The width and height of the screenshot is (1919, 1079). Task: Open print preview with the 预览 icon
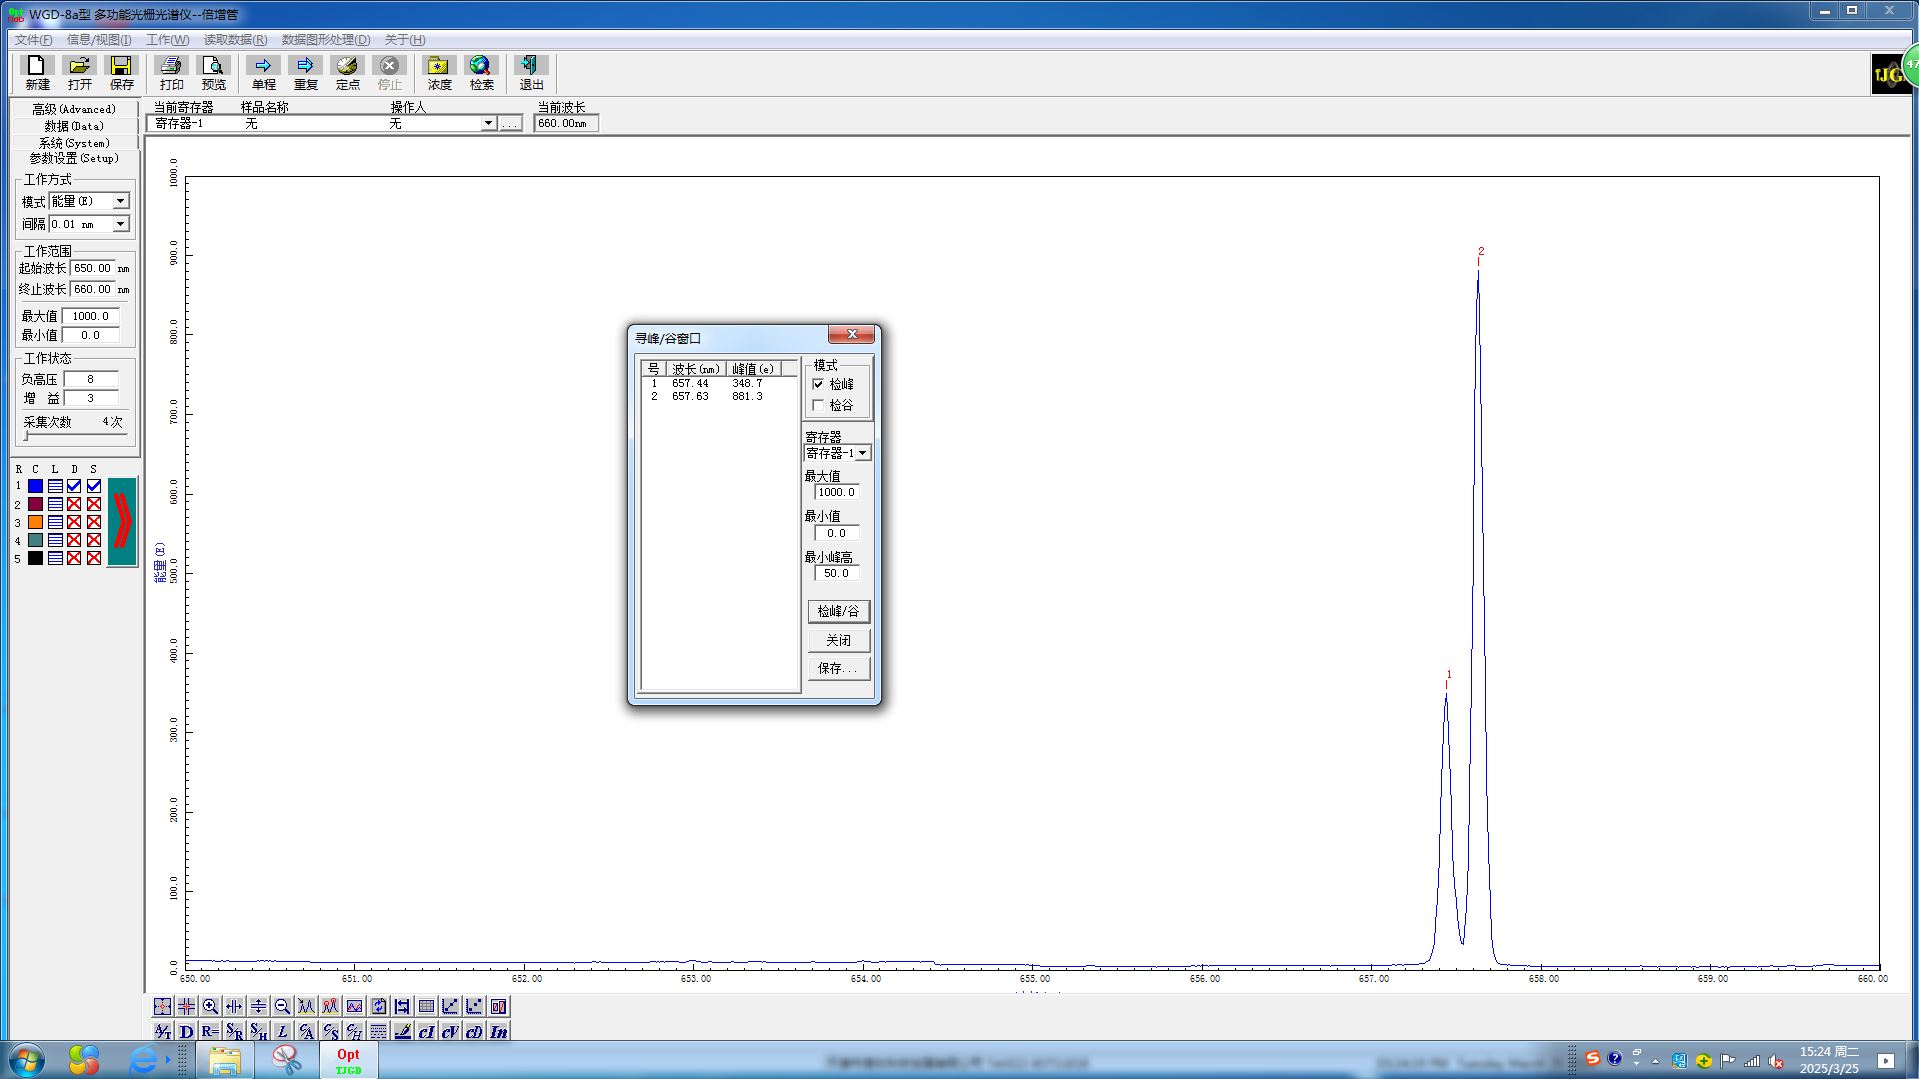click(x=213, y=73)
